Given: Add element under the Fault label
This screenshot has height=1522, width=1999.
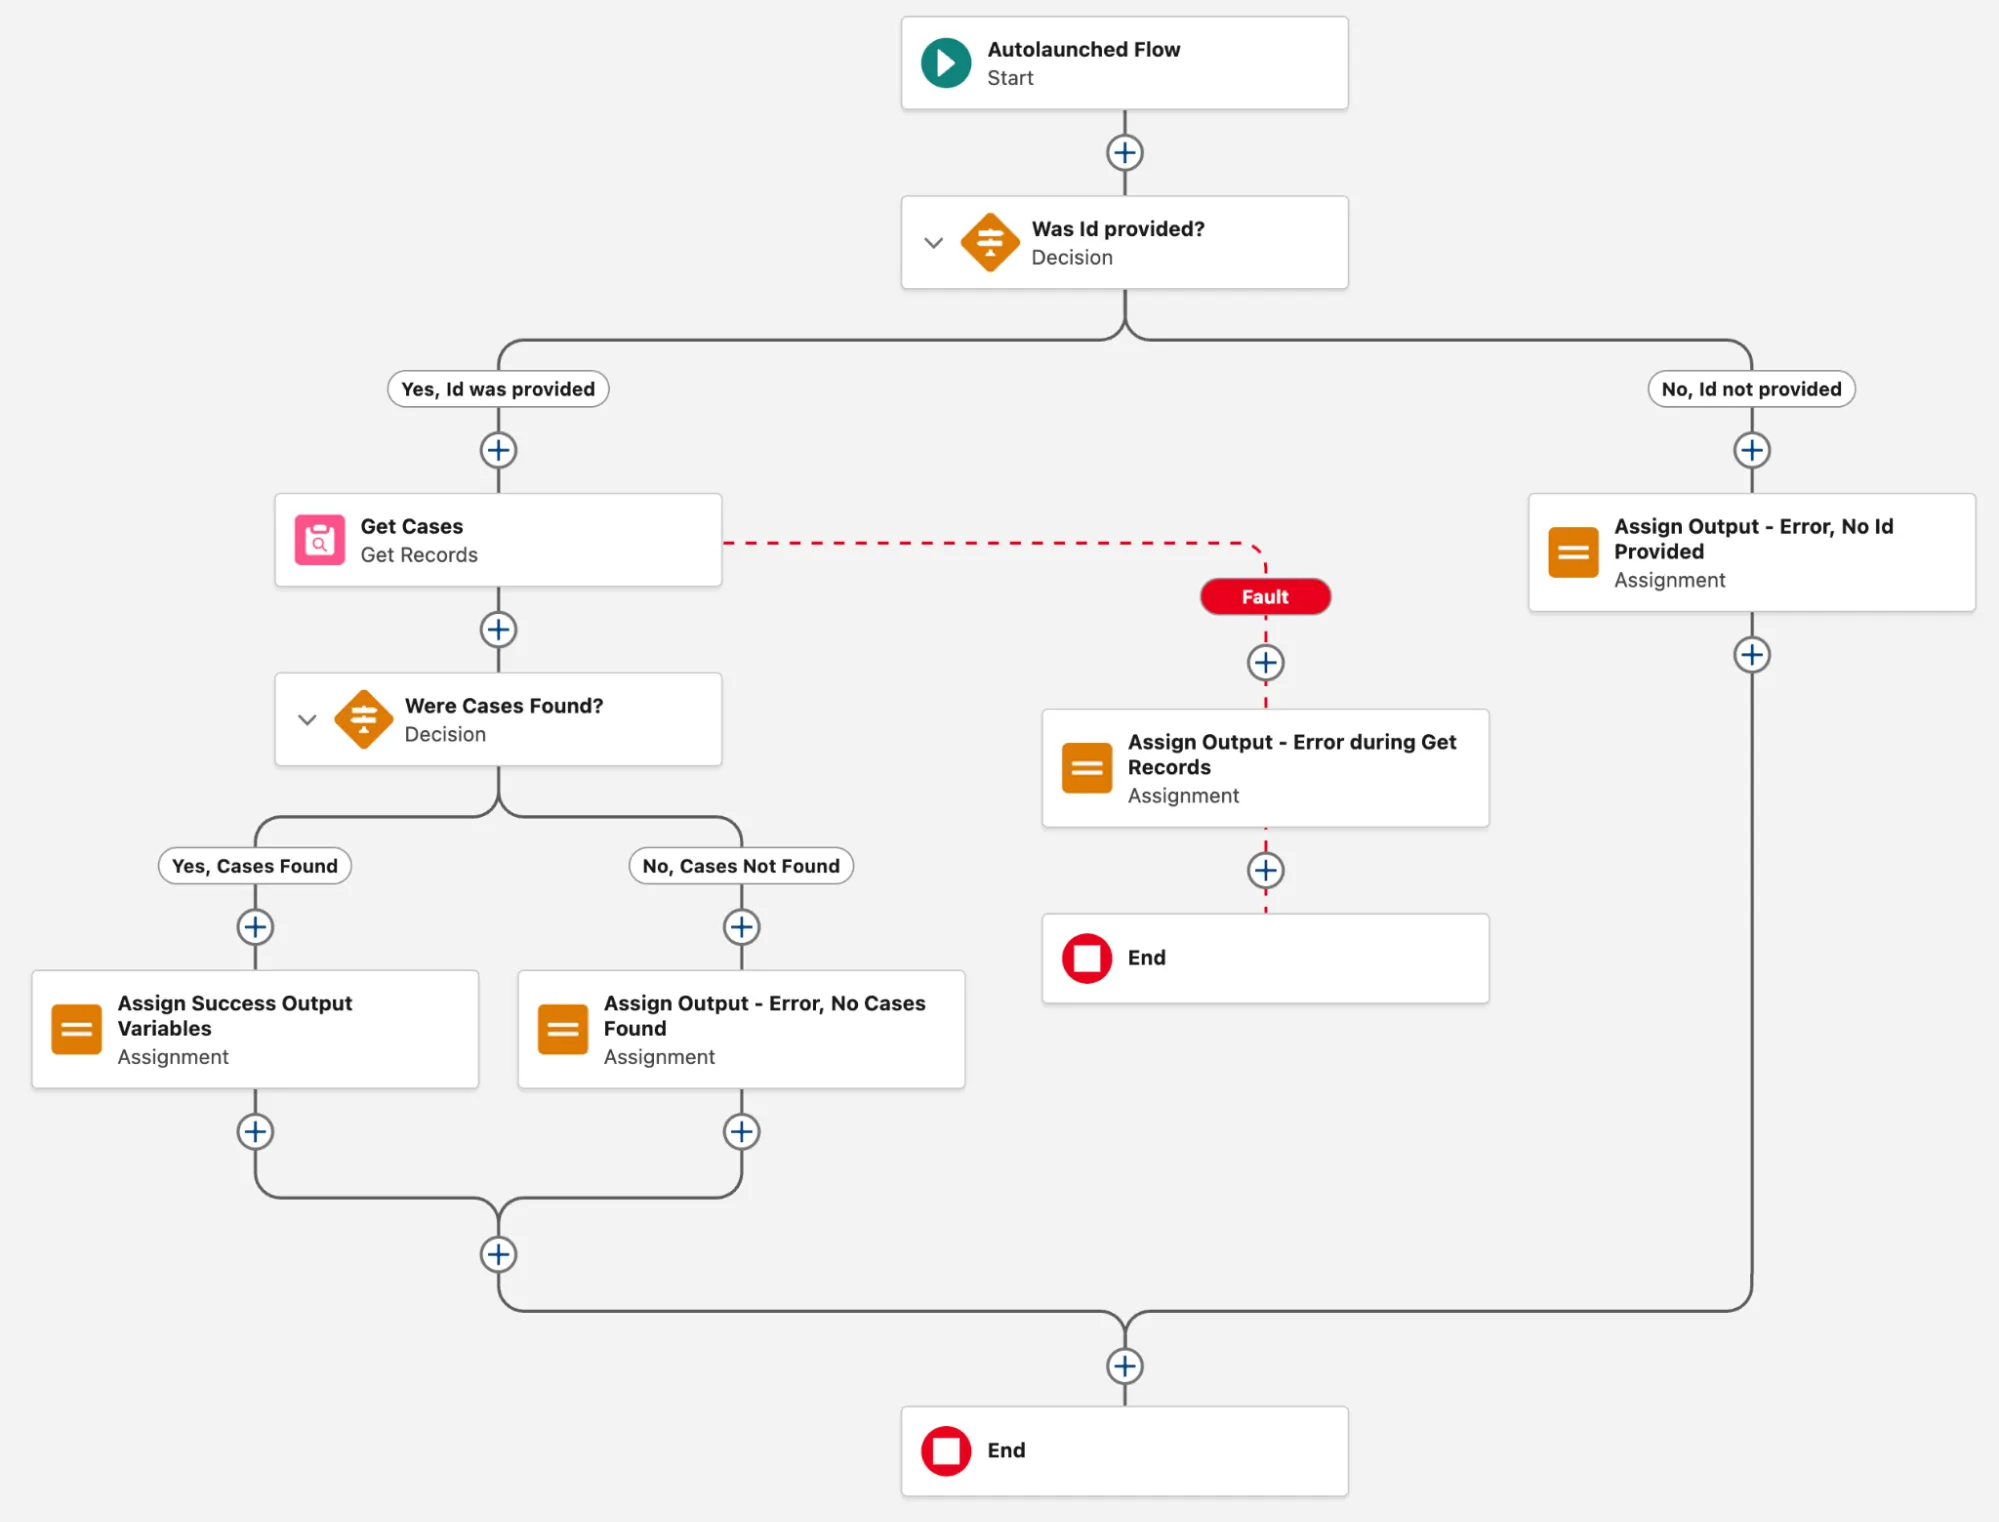Looking at the screenshot, I should pyautogui.click(x=1265, y=662).
